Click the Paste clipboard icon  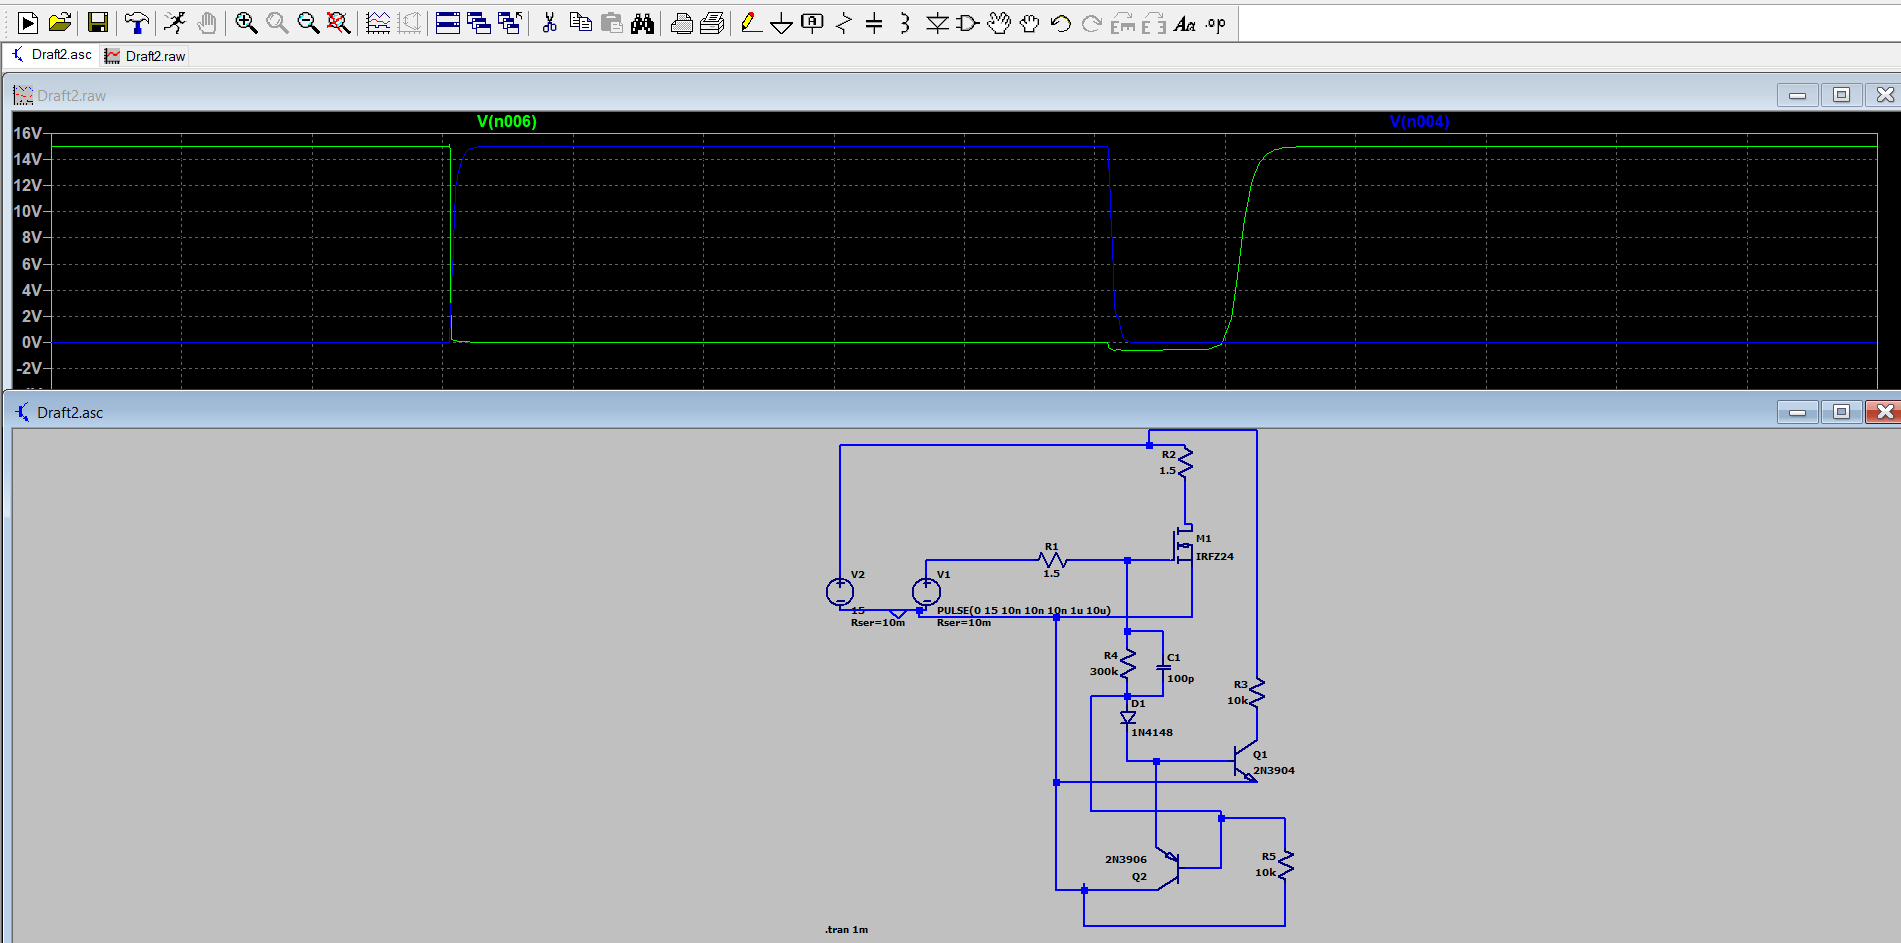point(611,23)
